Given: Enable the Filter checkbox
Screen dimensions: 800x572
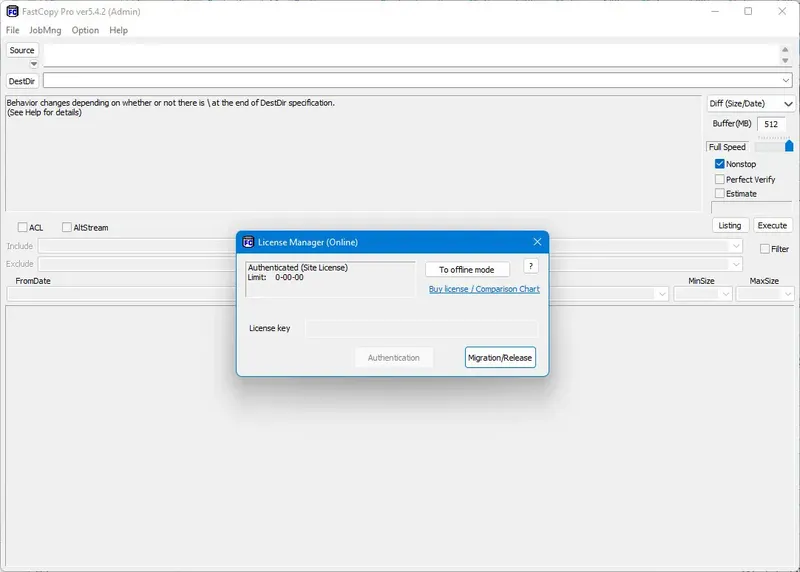Looking at the screenshot, I should pyautogui.click(x=764, y=249).
